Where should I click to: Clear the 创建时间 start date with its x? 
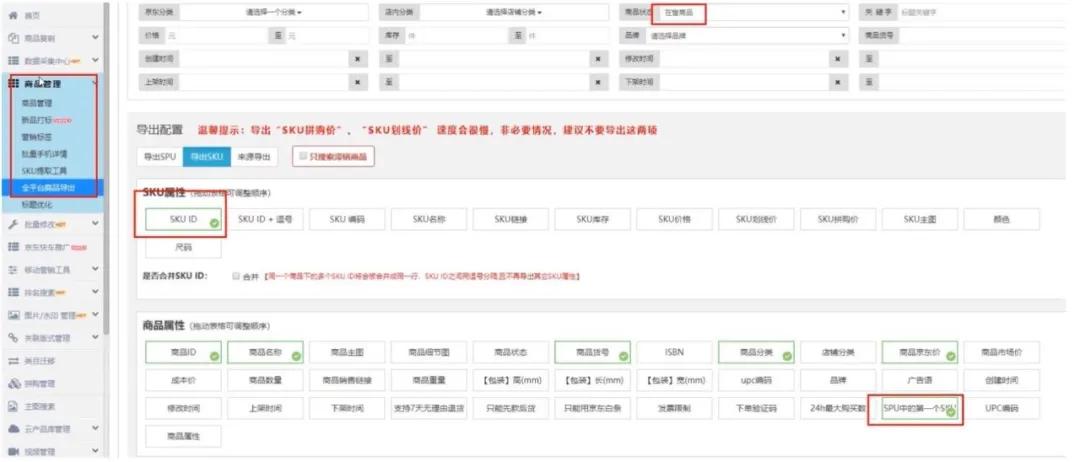pyautogui.click(x=357, y=59)
